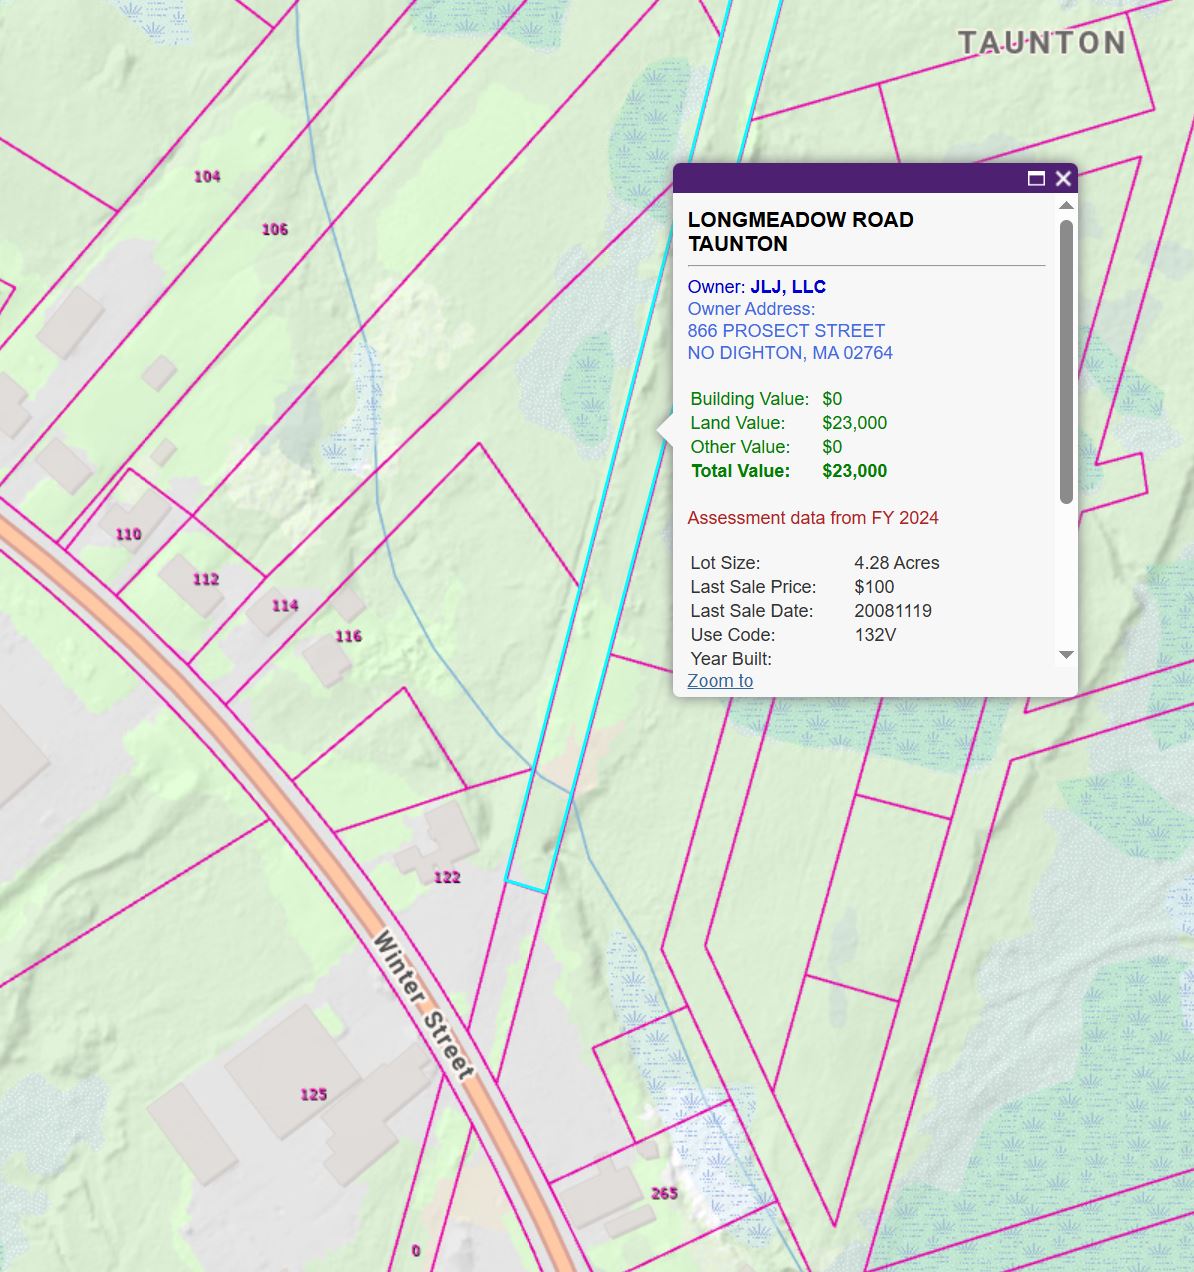This screenshot has height=1272, width=1194.
Task: Select the parcel labeled 106
Action: click(x=275, y=230)
